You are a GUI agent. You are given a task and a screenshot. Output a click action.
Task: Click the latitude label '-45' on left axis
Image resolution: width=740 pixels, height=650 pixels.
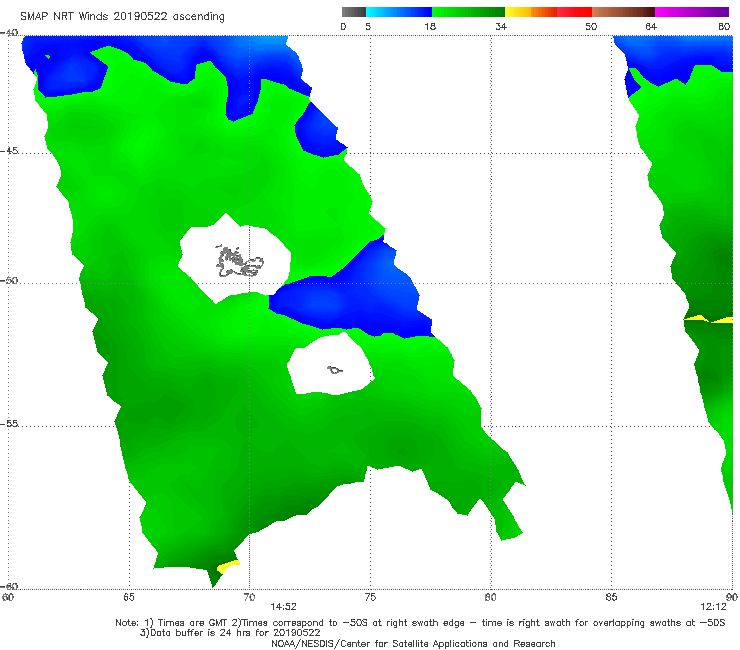(9, 151)
